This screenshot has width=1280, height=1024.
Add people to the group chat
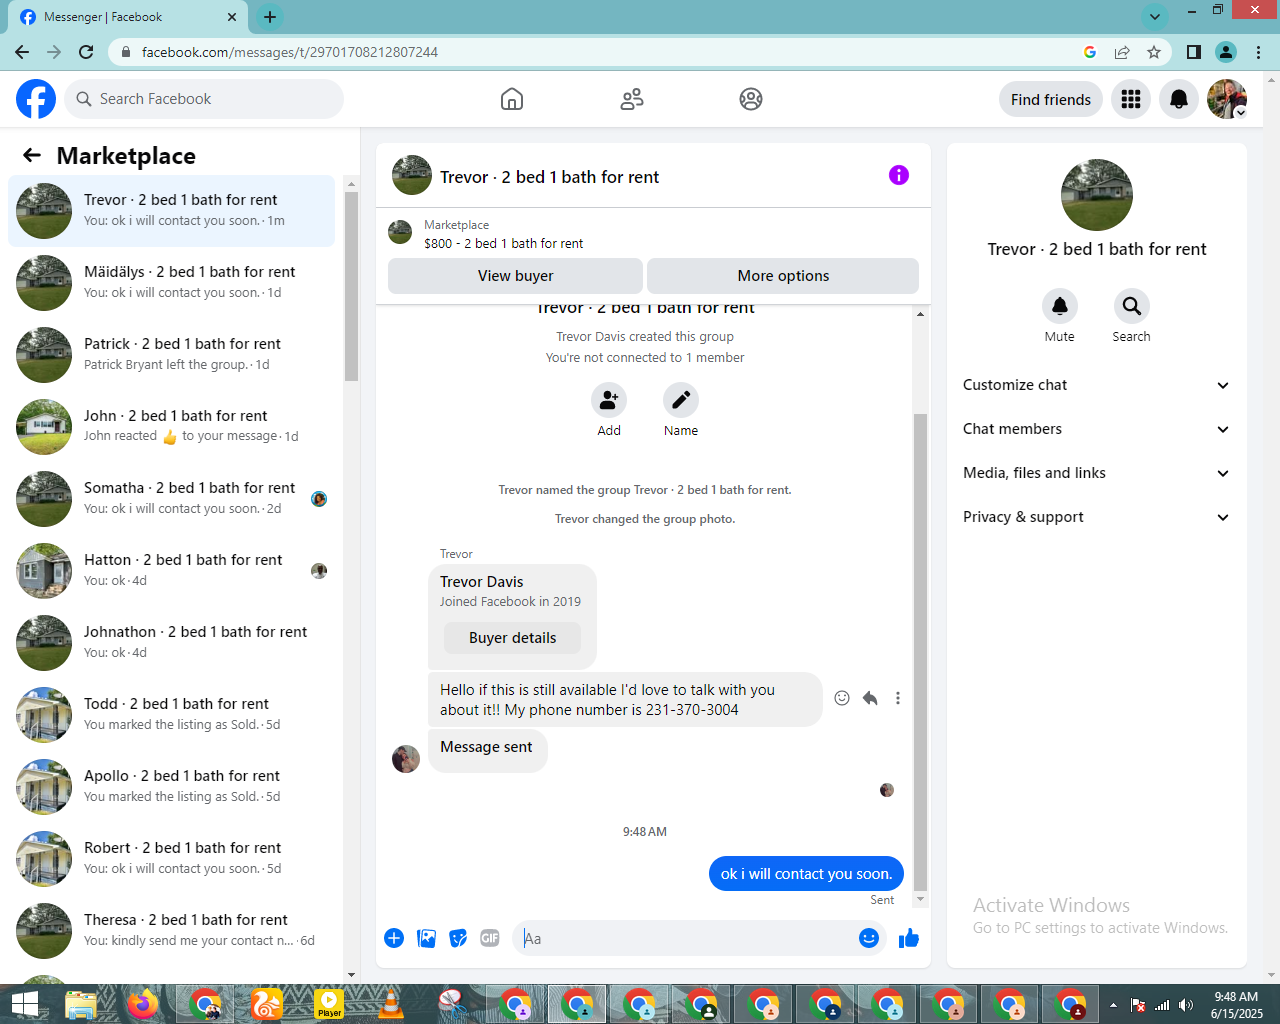[608, 400]
